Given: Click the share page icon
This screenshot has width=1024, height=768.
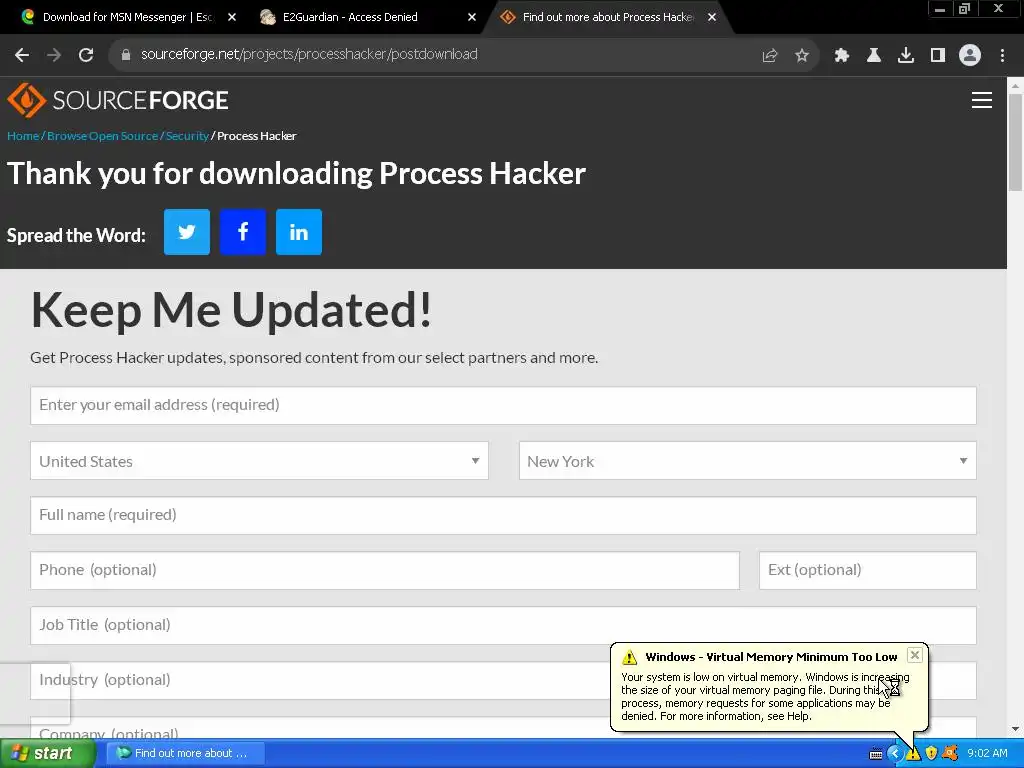Looking at the screenshot, I should tap(770, 55).
